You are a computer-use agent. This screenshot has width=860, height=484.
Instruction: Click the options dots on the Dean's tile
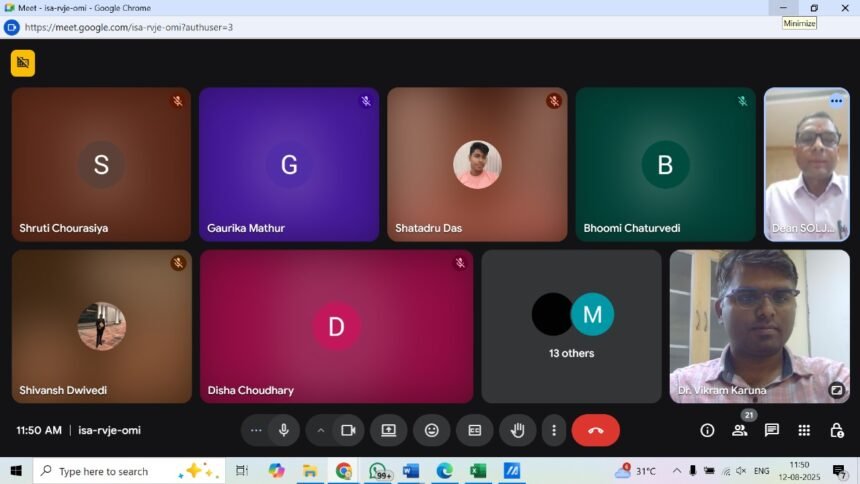click(x=836, y=101)
